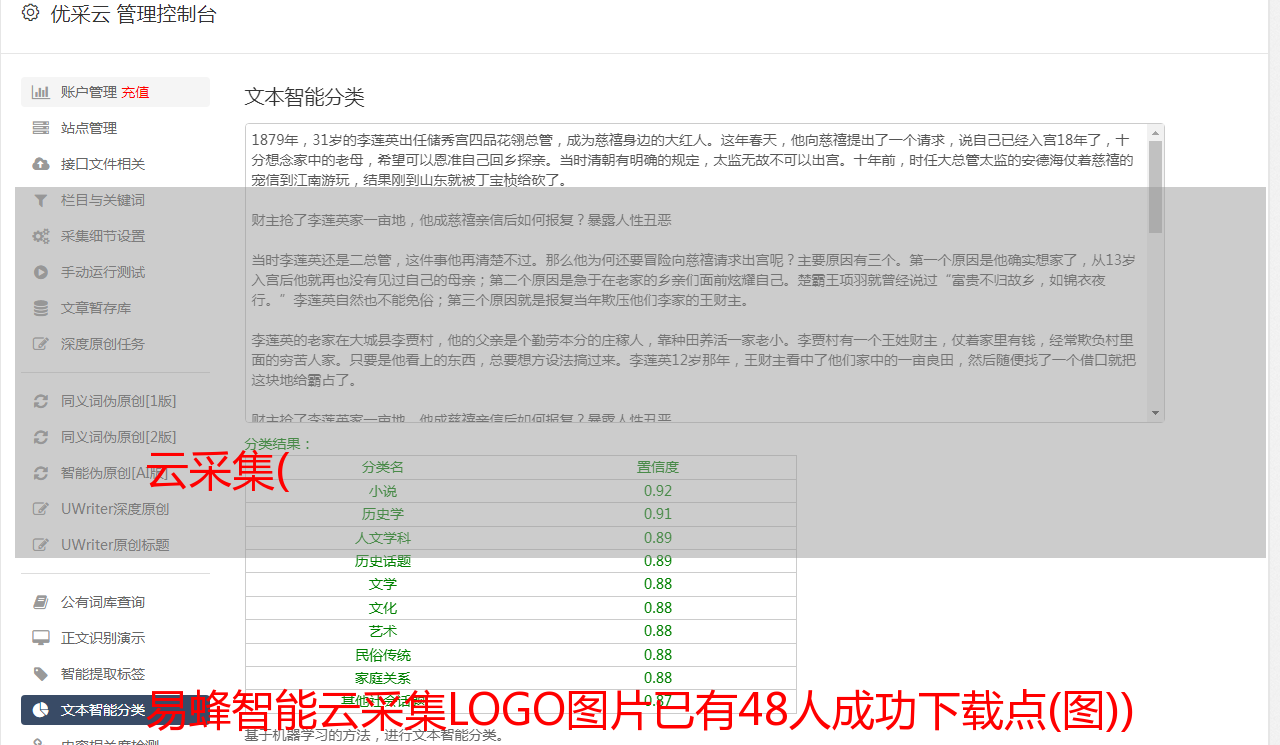Click the bar chart icon beside 账户管理
Viewport: 1280px width, 745px height.
pos(41,92)
